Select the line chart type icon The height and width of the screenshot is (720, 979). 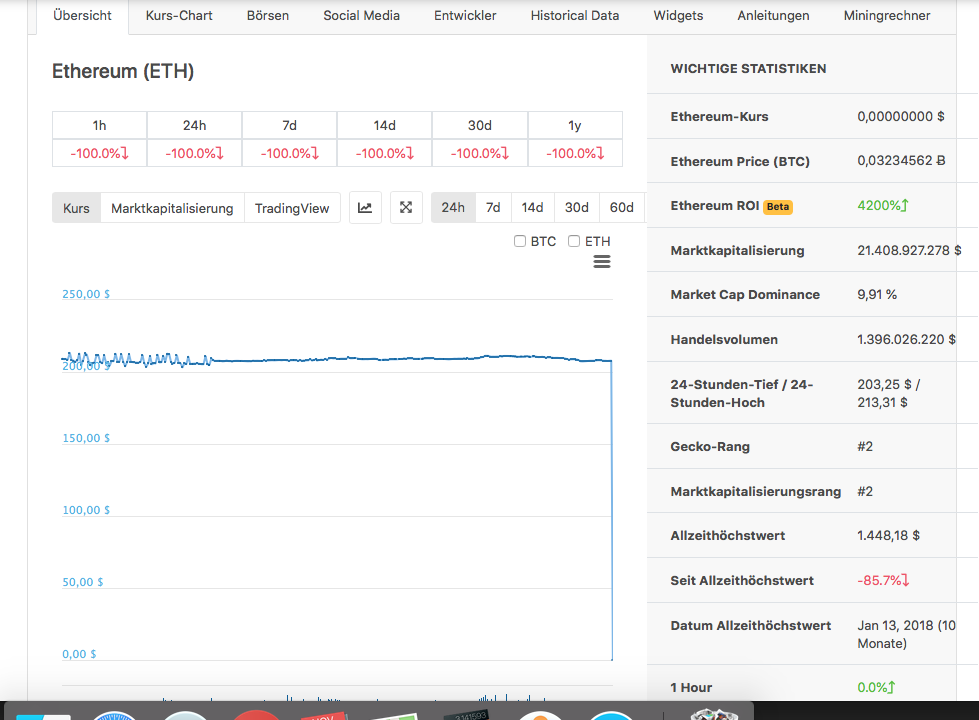(365, 207)
